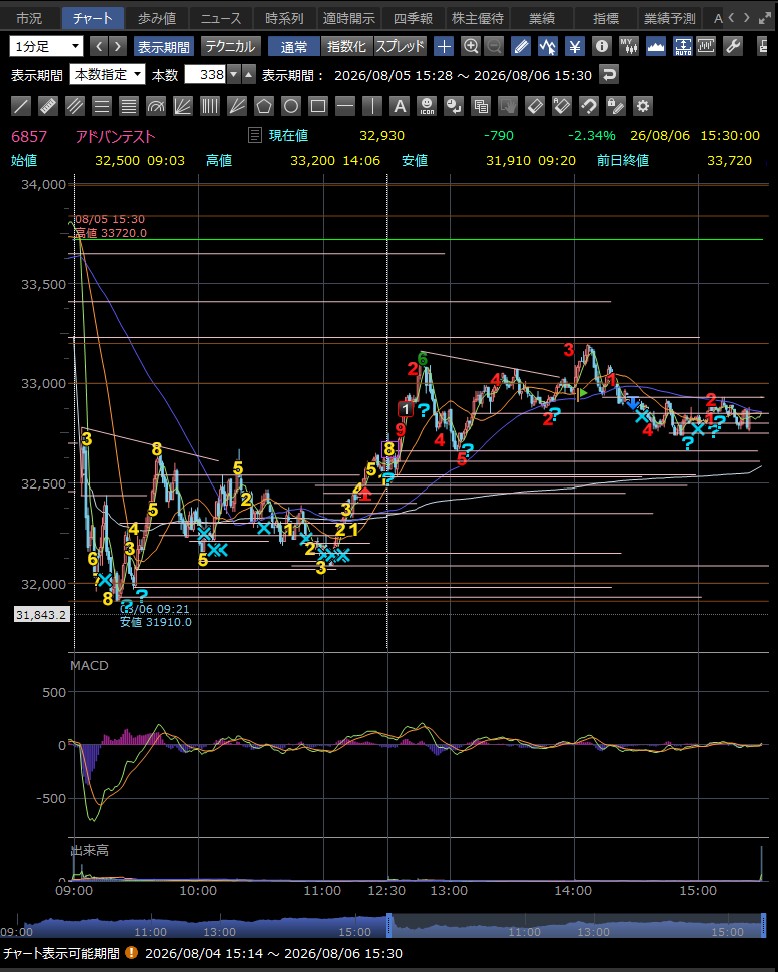Click the information (i) icon
This screenshot has width=778, height=972.
coord(601,46)
